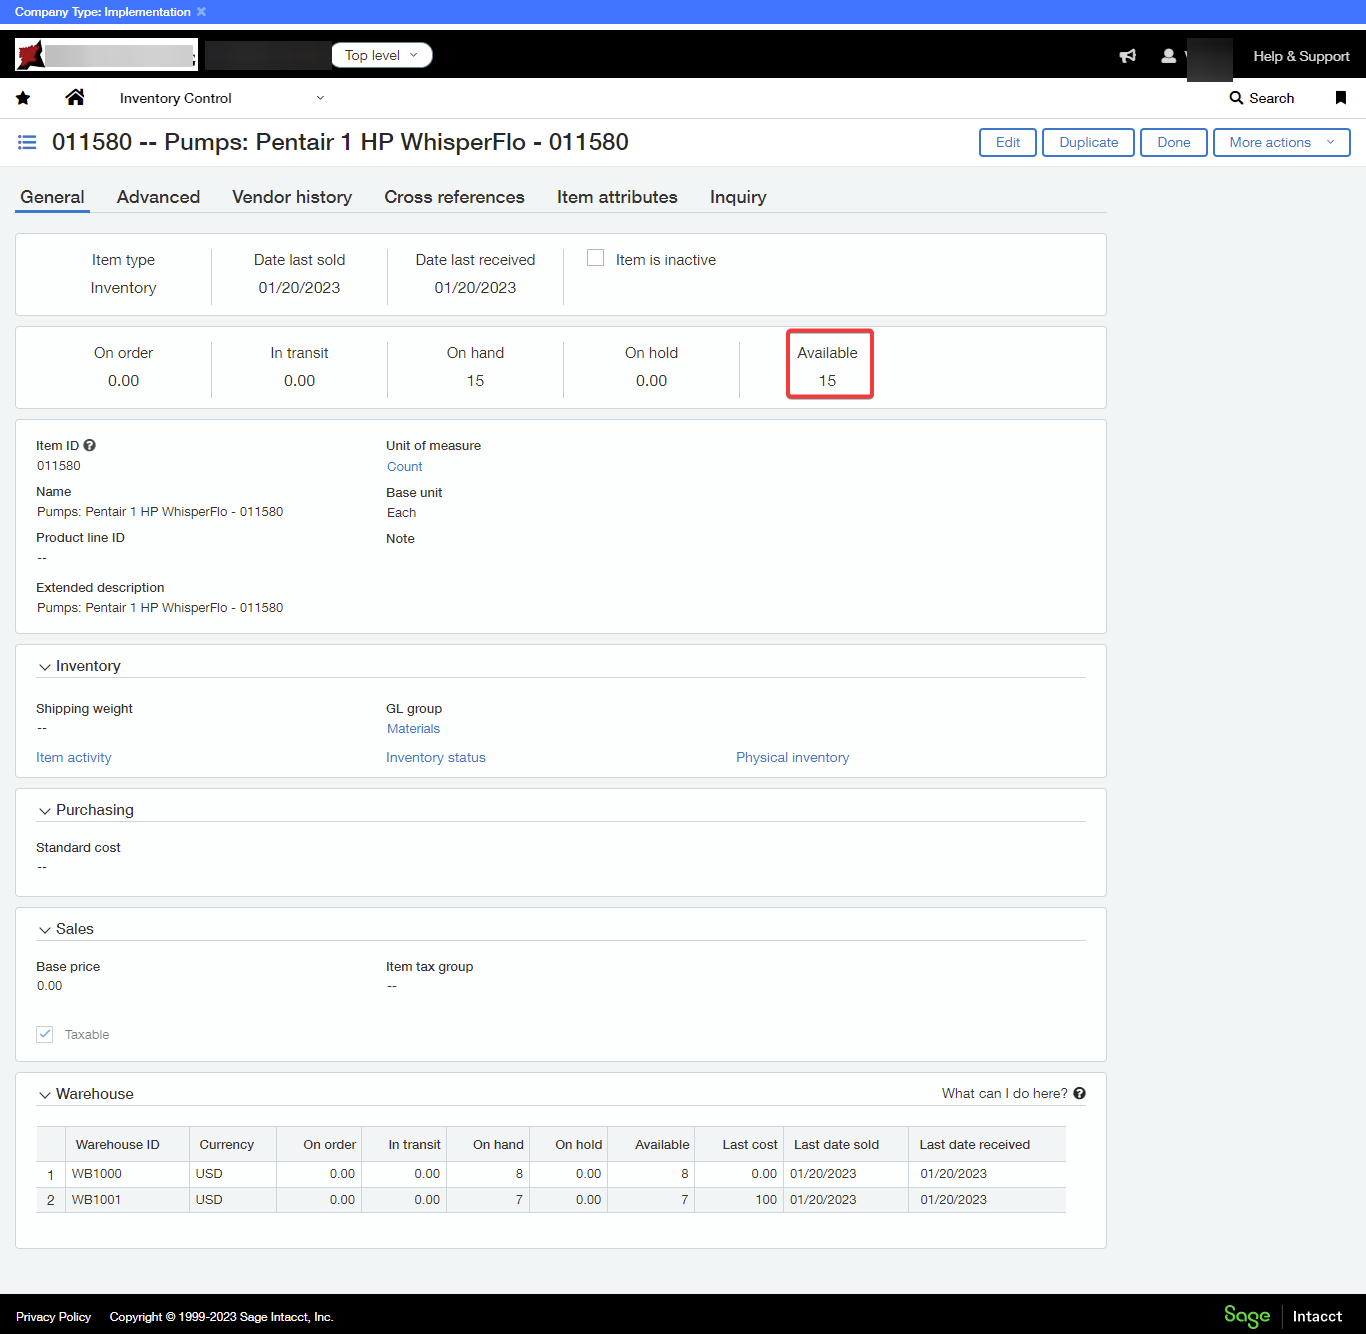
Task: Open 'What can I do here?' help icon
Action: pos(1080,1093)
